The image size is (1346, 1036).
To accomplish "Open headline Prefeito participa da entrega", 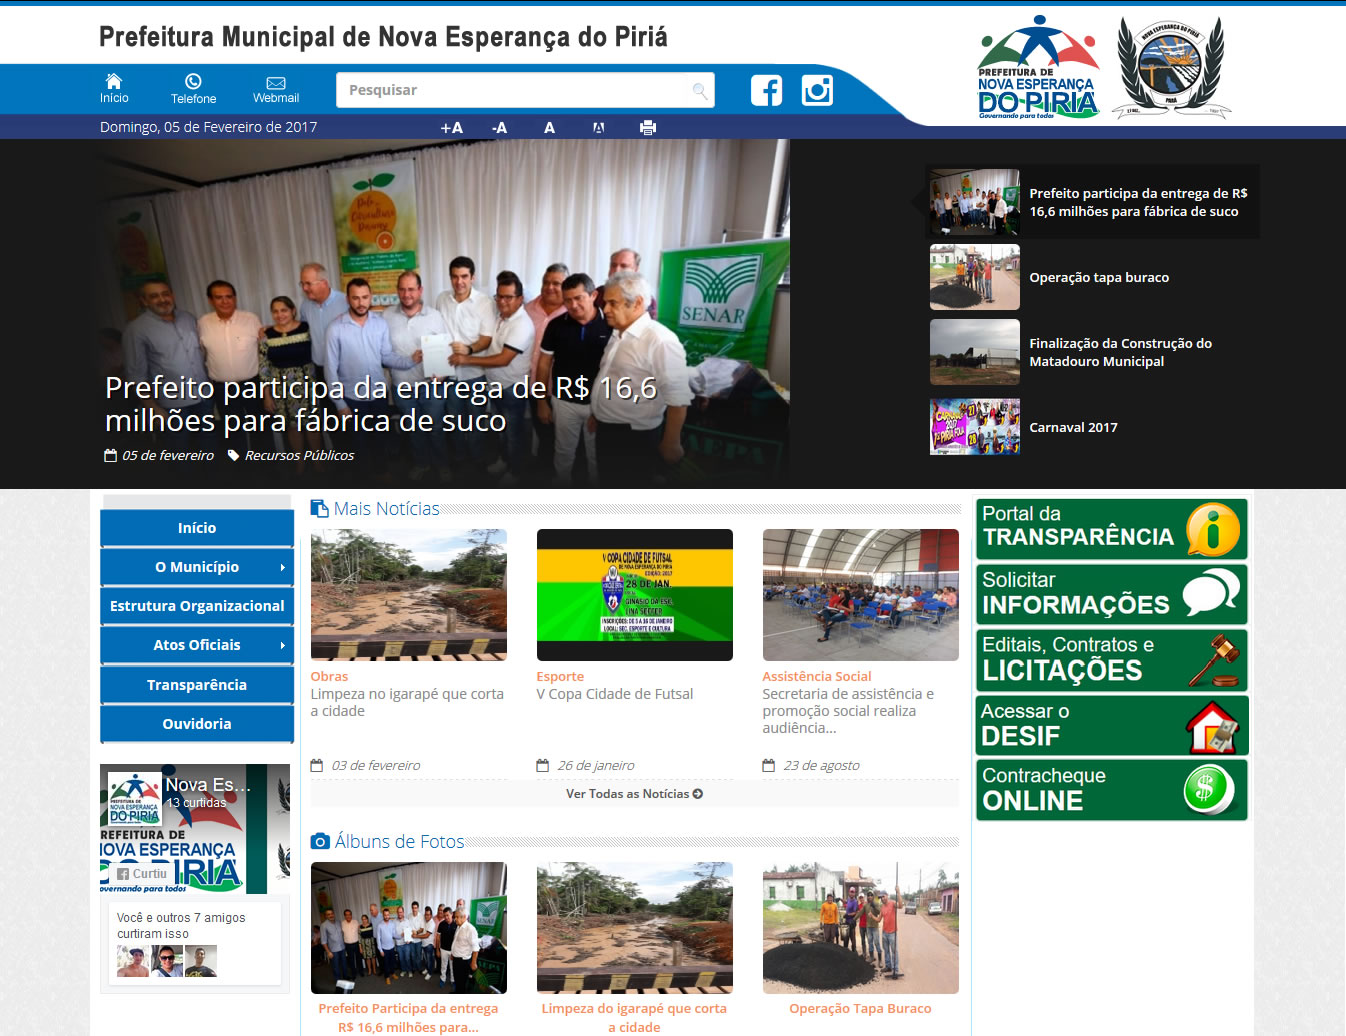I will [x=381, y=404].
